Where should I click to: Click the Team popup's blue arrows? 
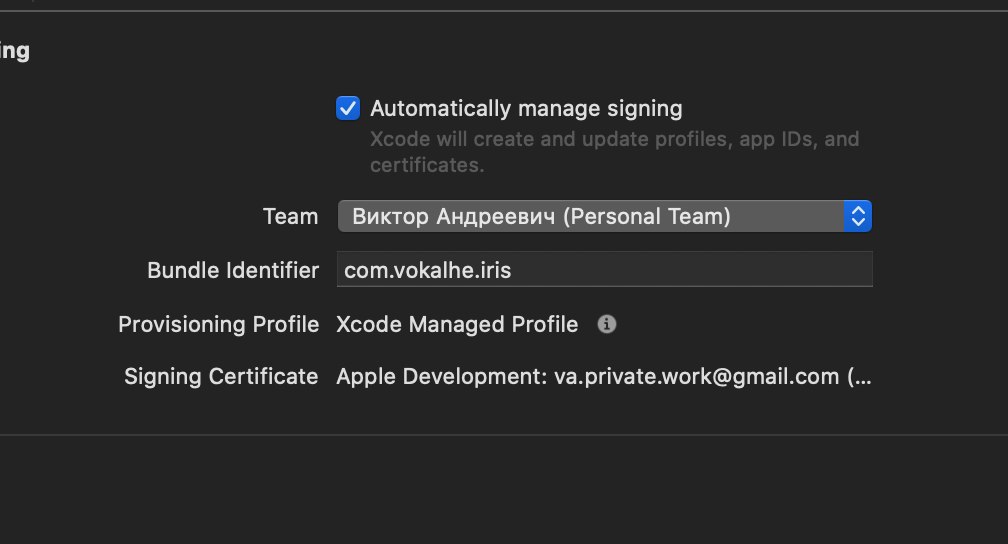click(858, 216)
